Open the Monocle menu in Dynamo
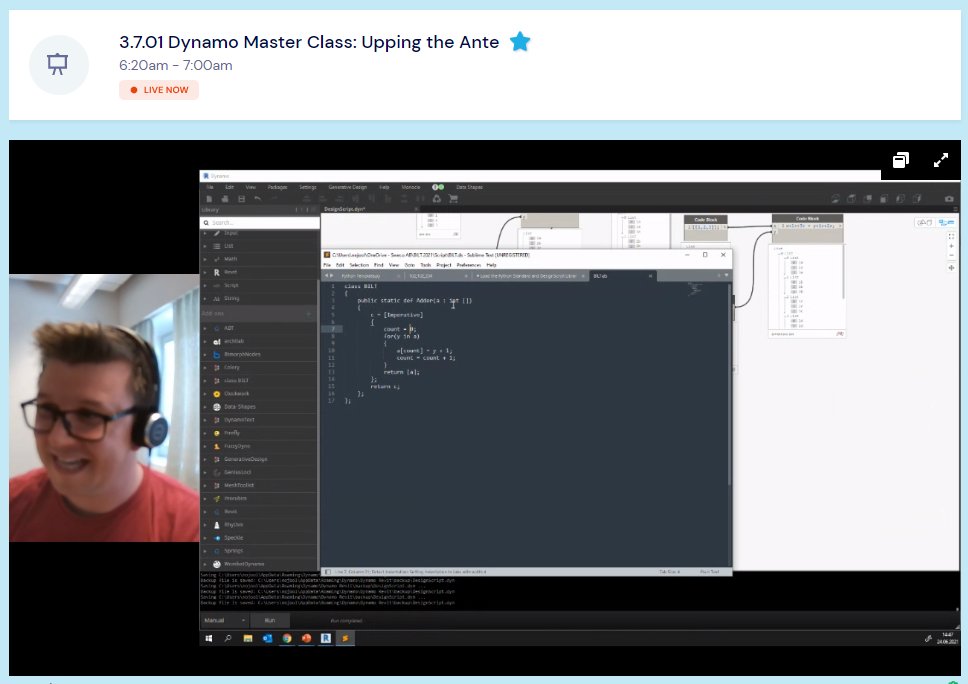 pos(411,187)
